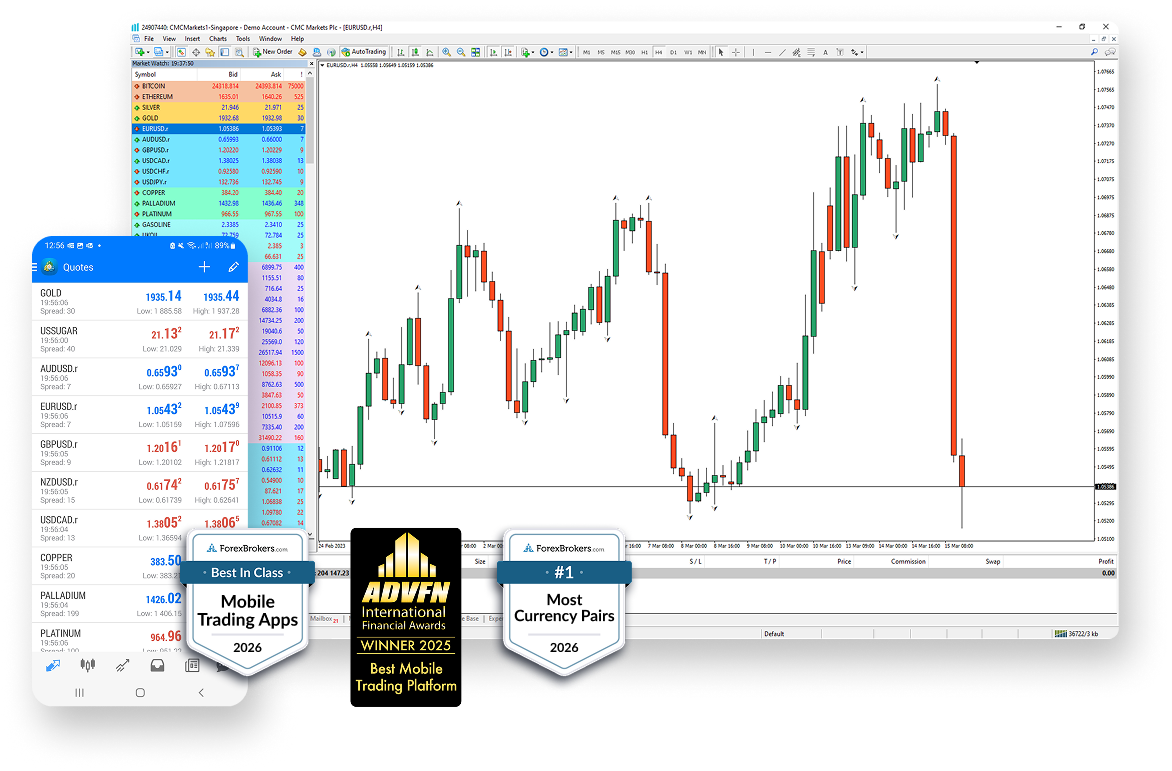Select the Line Chart icon

tap(429, 52)
